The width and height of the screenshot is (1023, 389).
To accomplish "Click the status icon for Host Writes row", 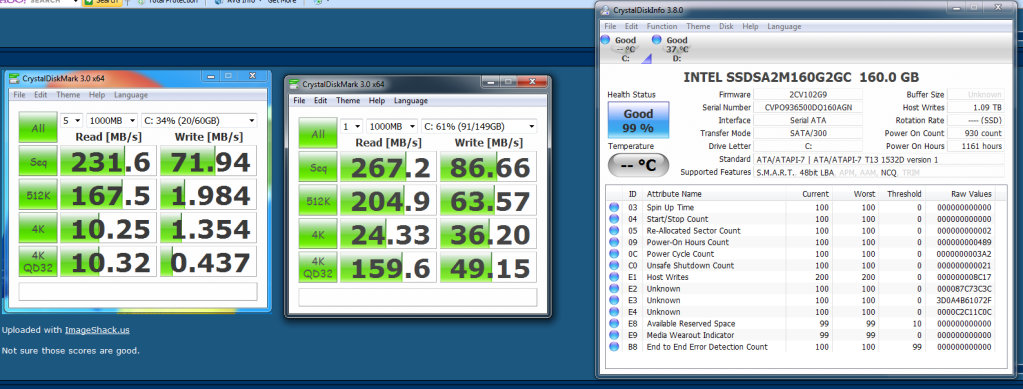I will coord(614,277).
